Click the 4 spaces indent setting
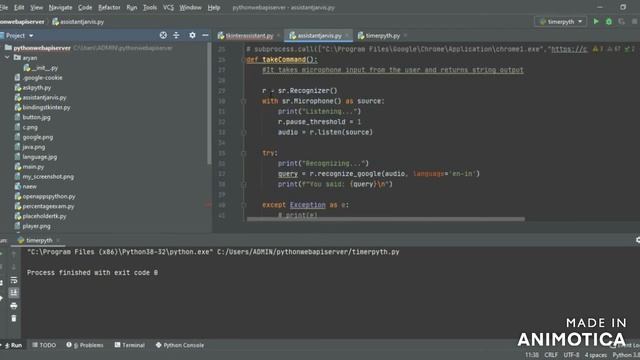The height and width of the screenshot is (360, 640). 596,355
